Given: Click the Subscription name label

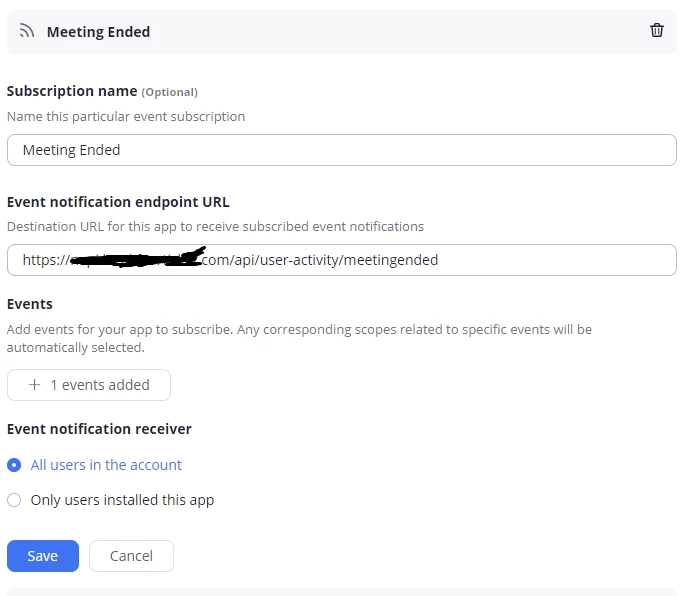Looking at the screenshot, I should coord(72,91).
